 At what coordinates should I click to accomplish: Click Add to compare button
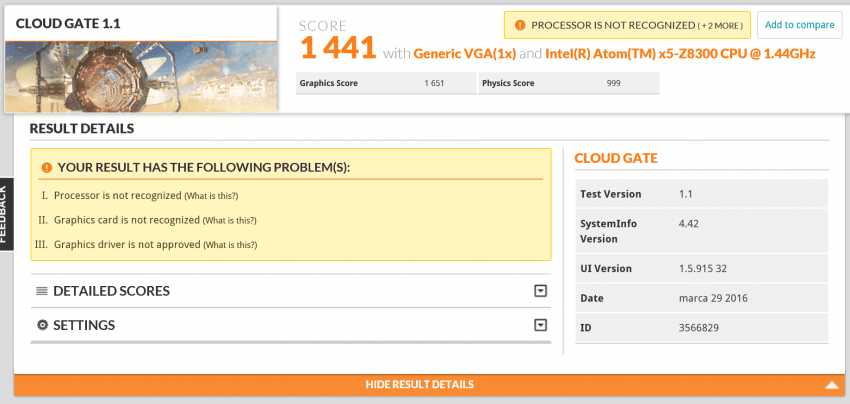click(799, 25)
